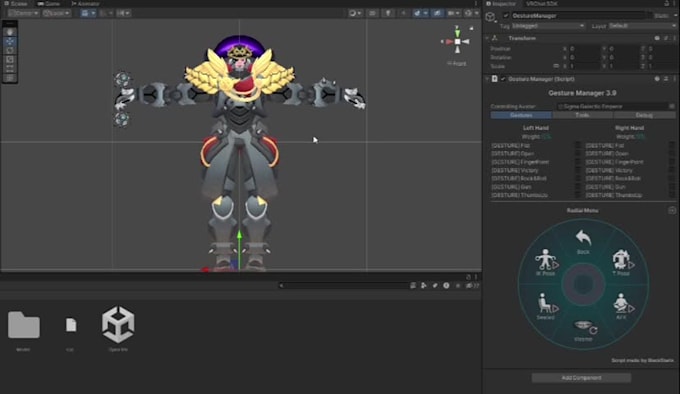Toggle scene lighting bulb icon
This screenshot has width=680, height=394.
(x=388, y=13)
